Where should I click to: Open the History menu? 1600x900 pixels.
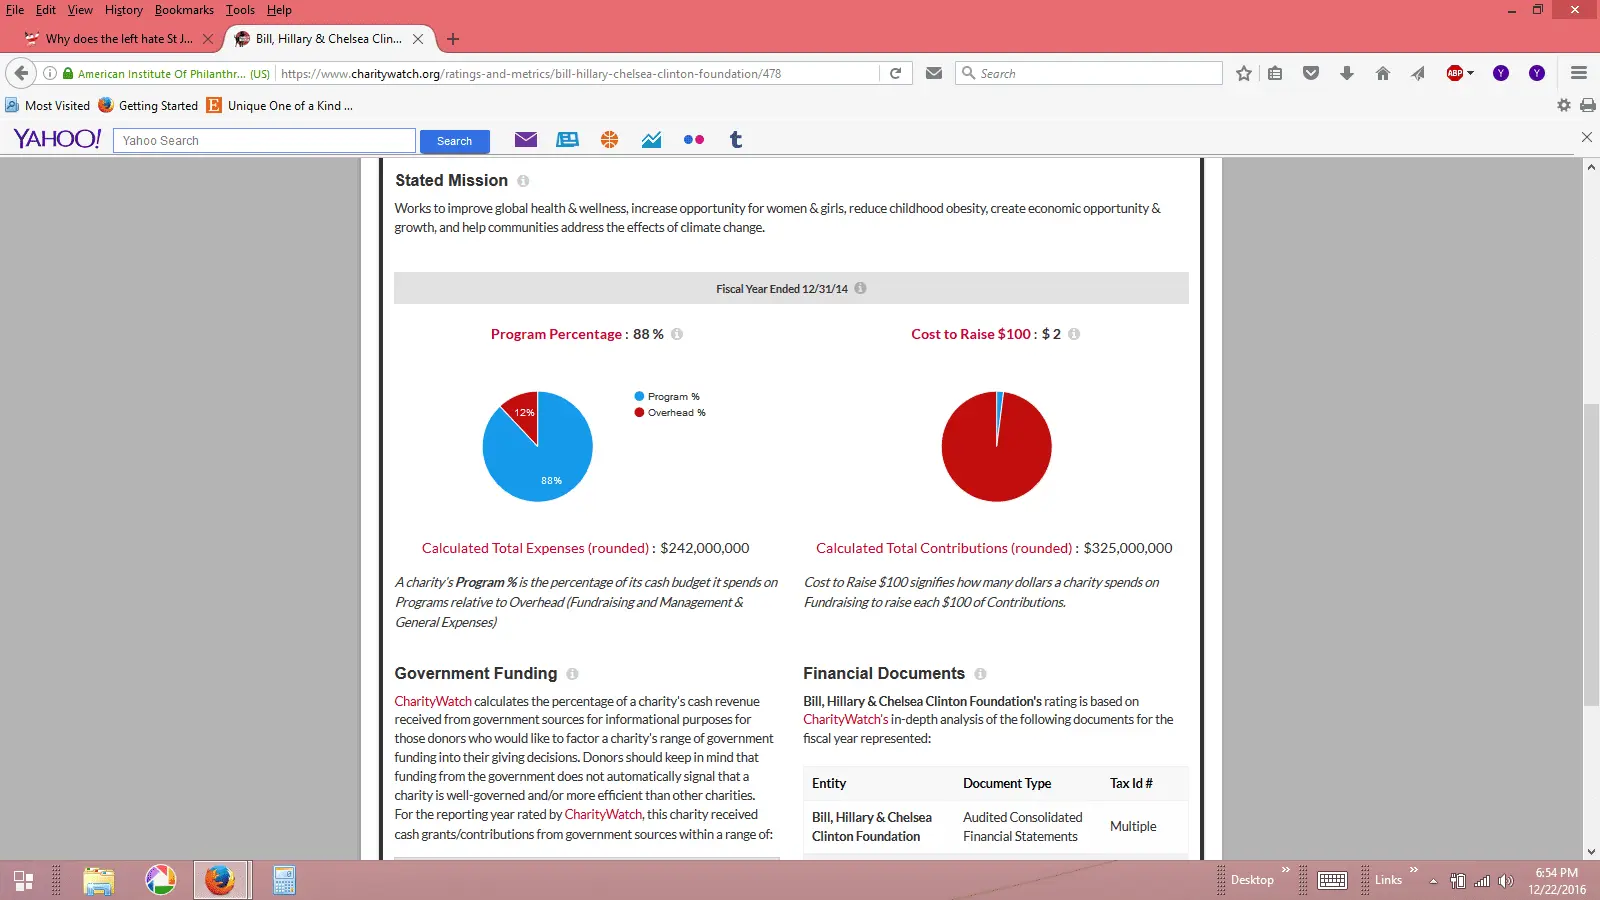[x=124, y=10]
